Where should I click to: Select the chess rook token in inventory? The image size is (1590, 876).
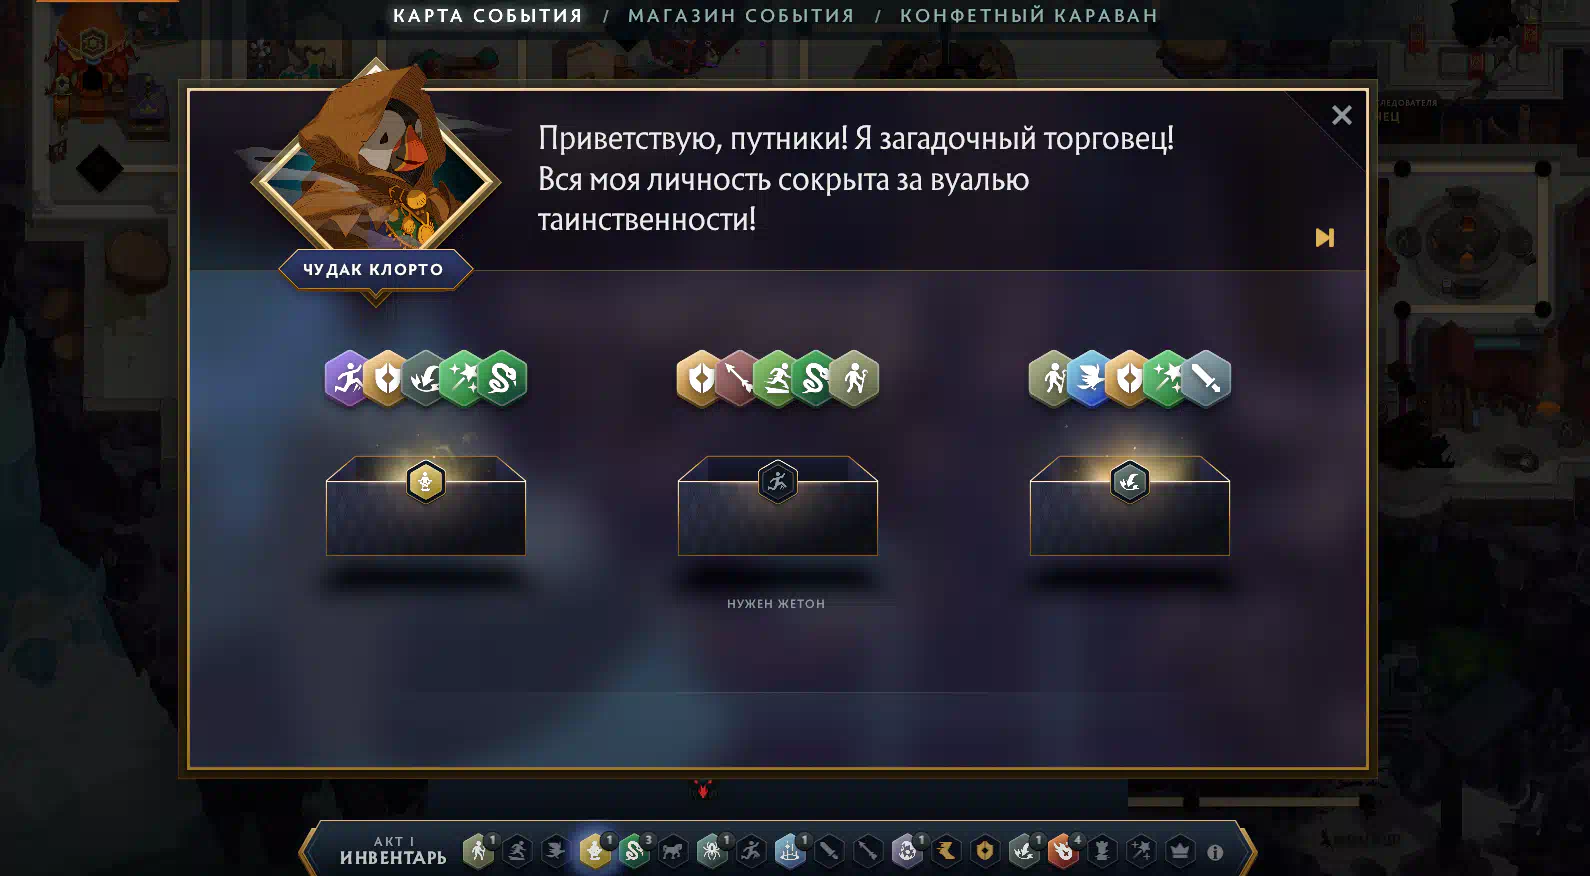point(1102,851)
